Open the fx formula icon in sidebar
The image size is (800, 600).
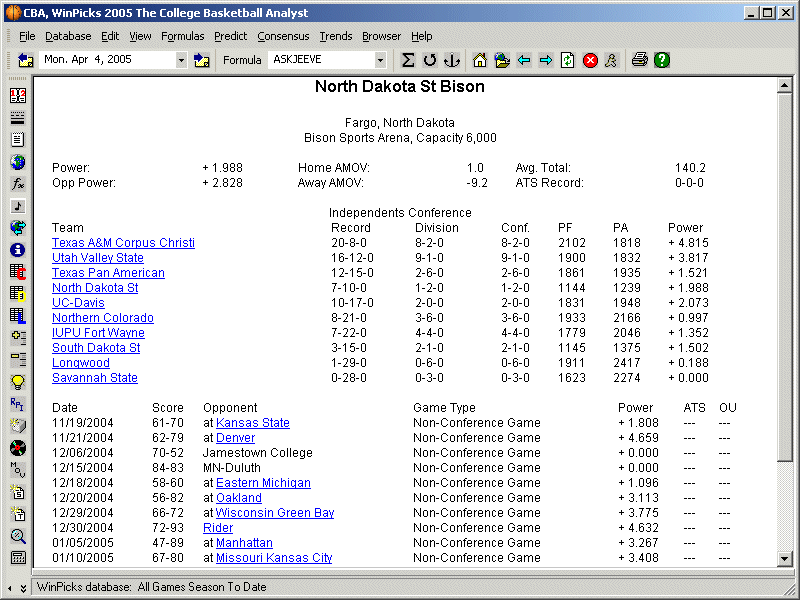[18, 184]
